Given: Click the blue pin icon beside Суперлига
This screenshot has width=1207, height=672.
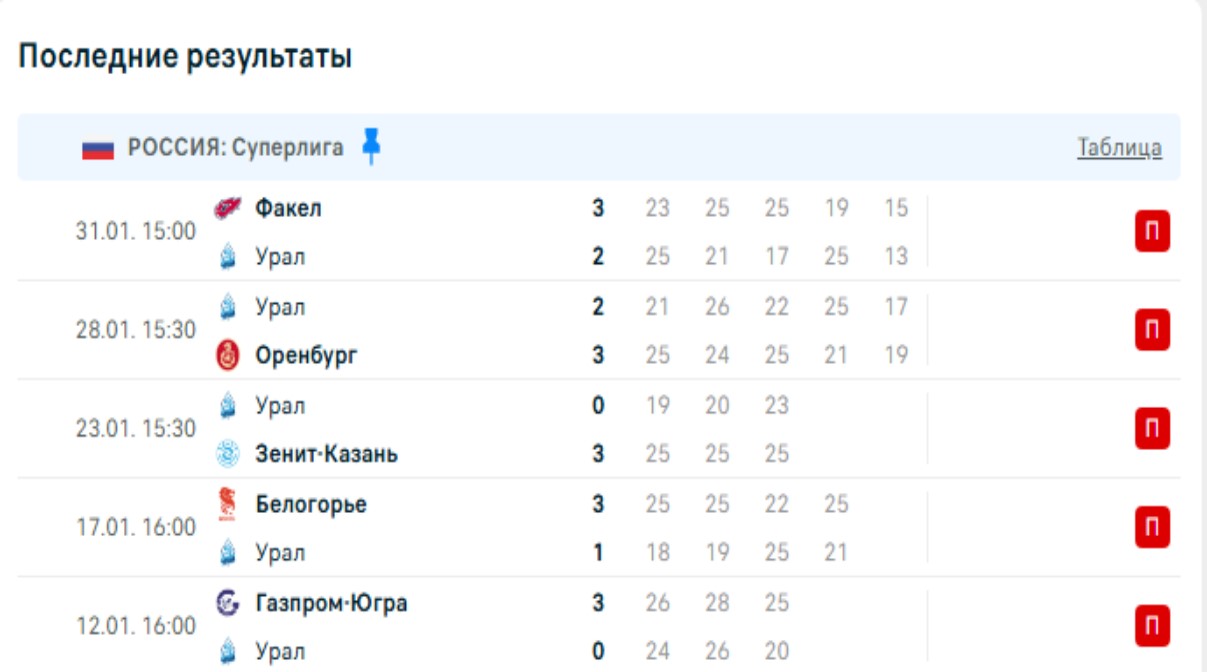Looking at the screenshot, I should click(372, 146).
